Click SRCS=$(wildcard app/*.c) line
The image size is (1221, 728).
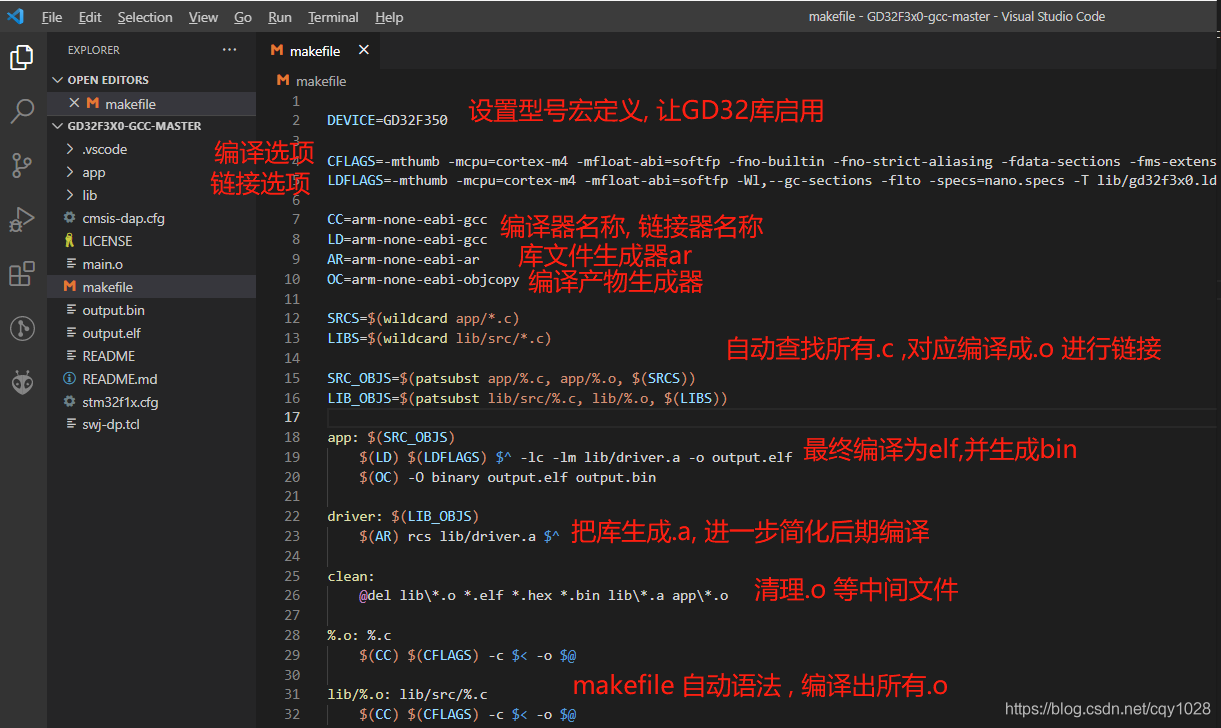click(423, 319)
